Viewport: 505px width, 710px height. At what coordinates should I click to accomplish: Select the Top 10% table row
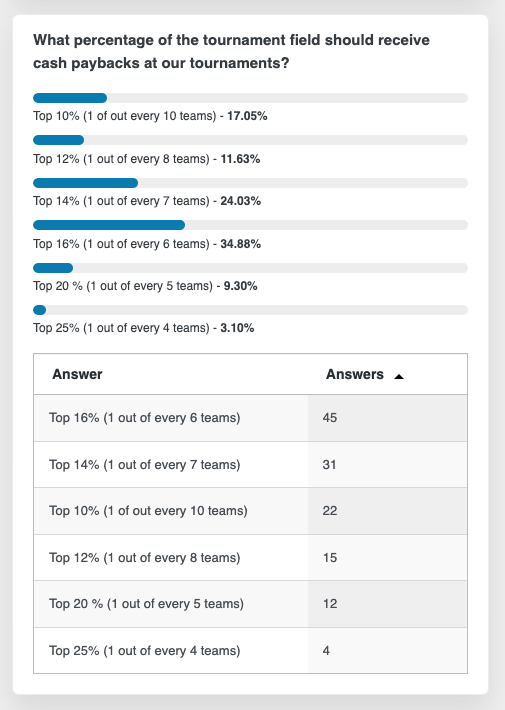click(250, 511)
